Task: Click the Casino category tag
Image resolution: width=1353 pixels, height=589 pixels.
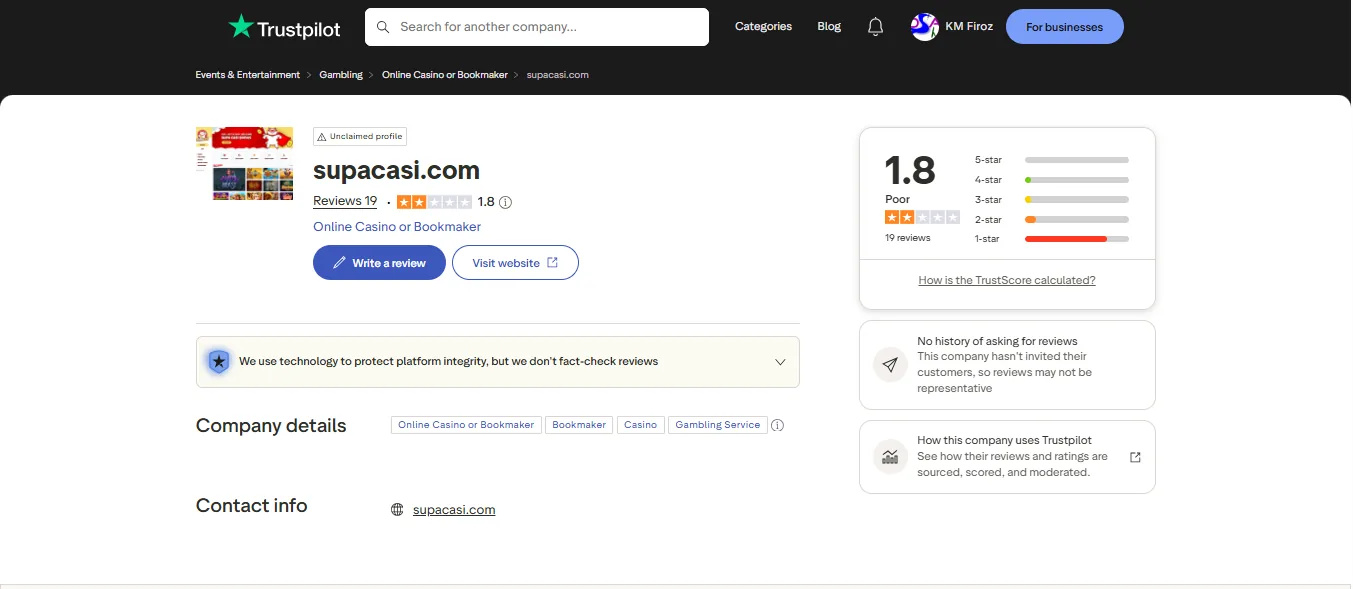Action: [x=640, y=425]
